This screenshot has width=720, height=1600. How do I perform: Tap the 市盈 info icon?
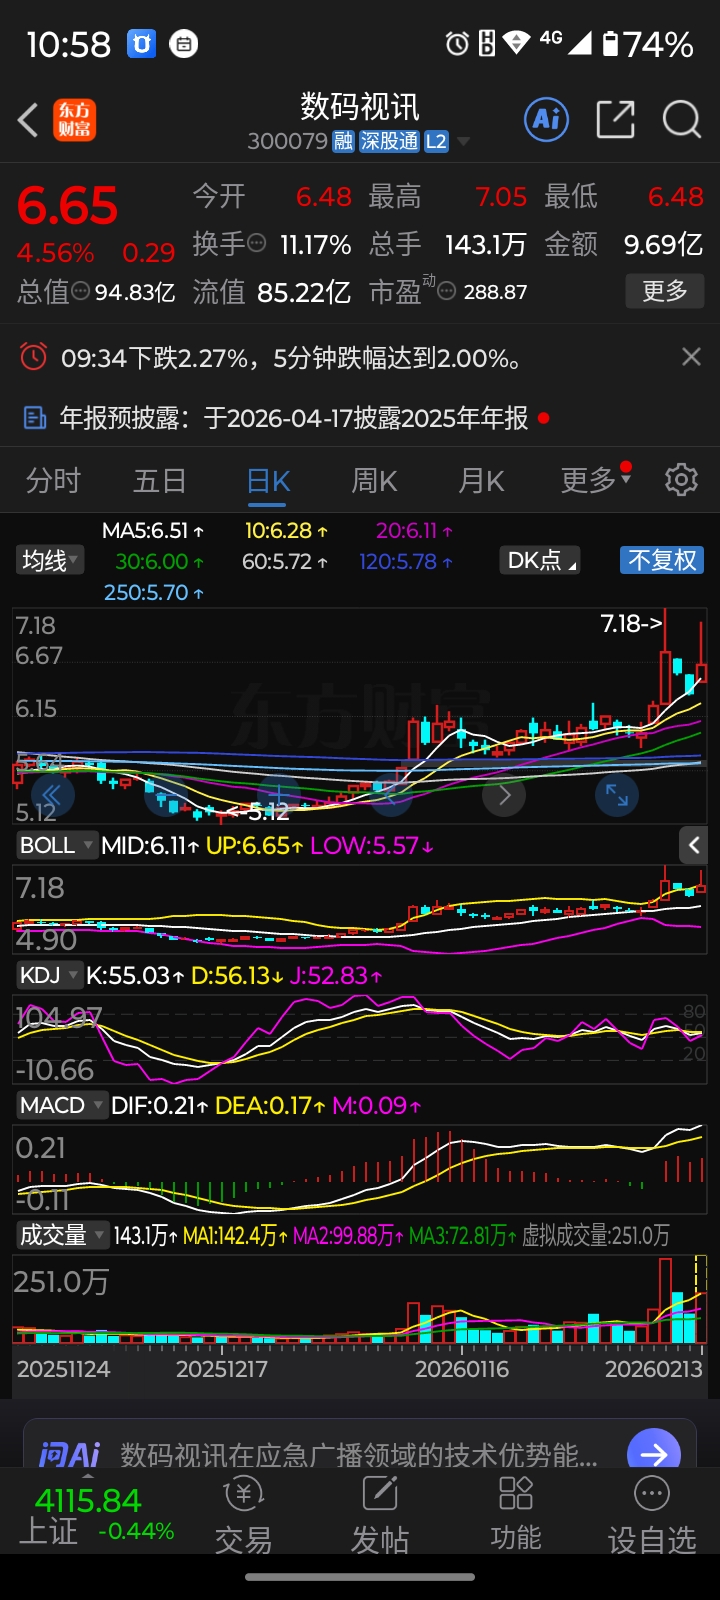pos(447,291)
